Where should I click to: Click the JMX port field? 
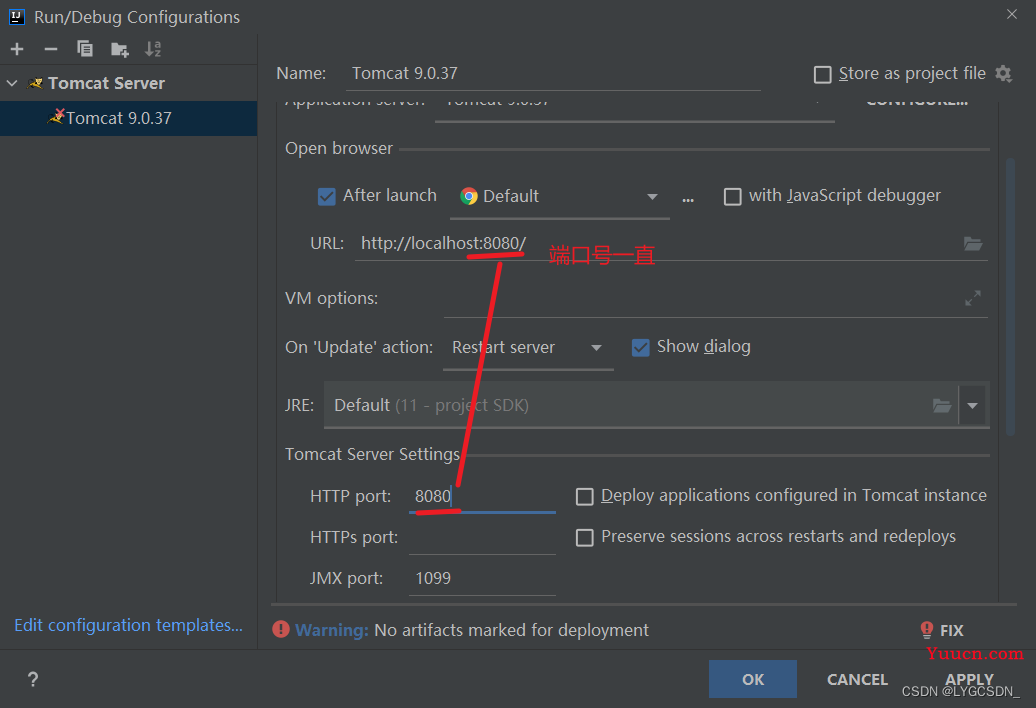(x=482, y=578)
